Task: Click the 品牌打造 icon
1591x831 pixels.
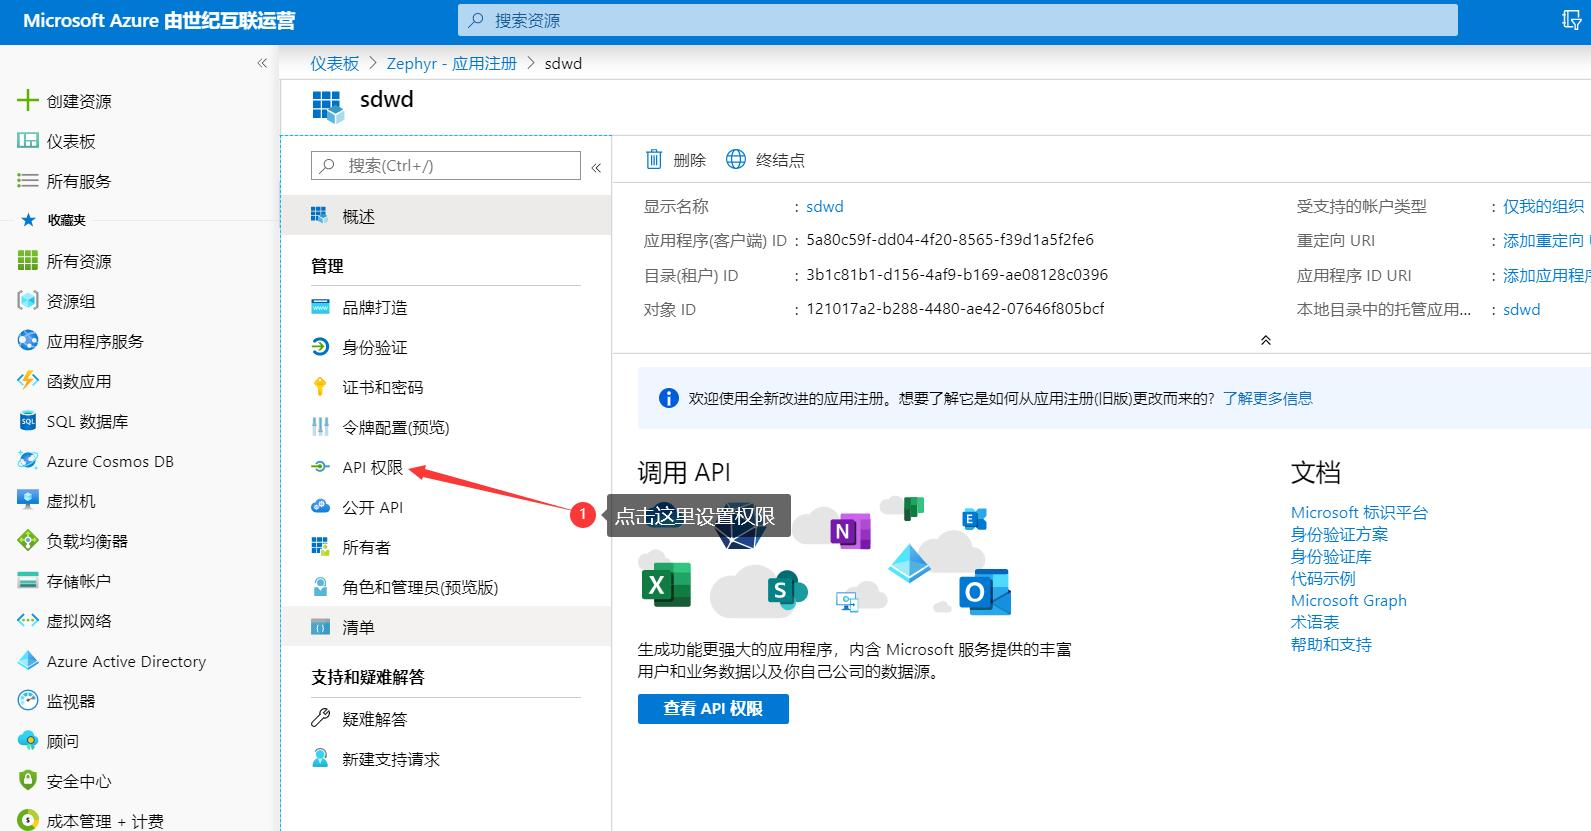Action: 320,307
